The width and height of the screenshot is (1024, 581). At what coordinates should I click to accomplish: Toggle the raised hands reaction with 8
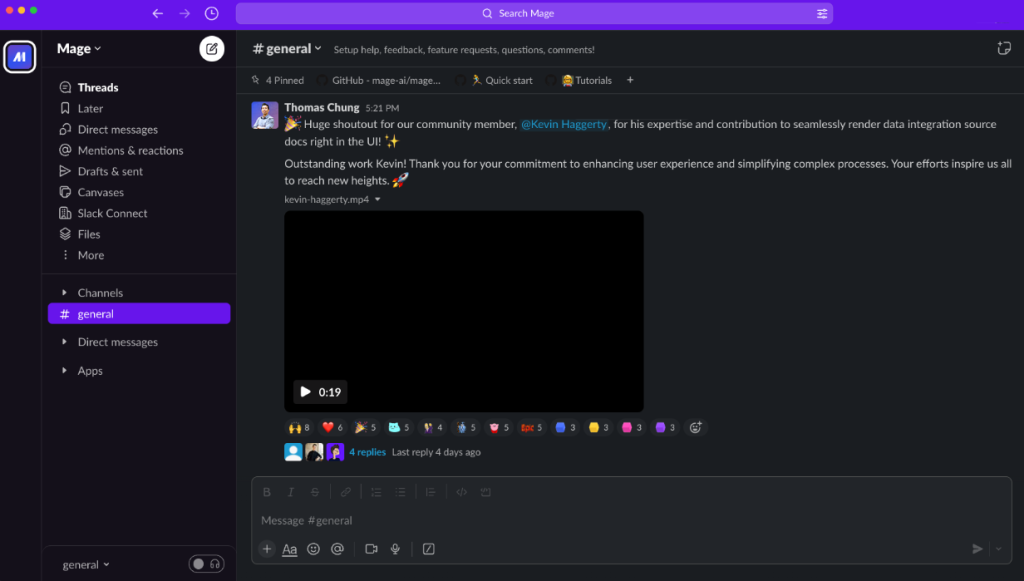299,428
